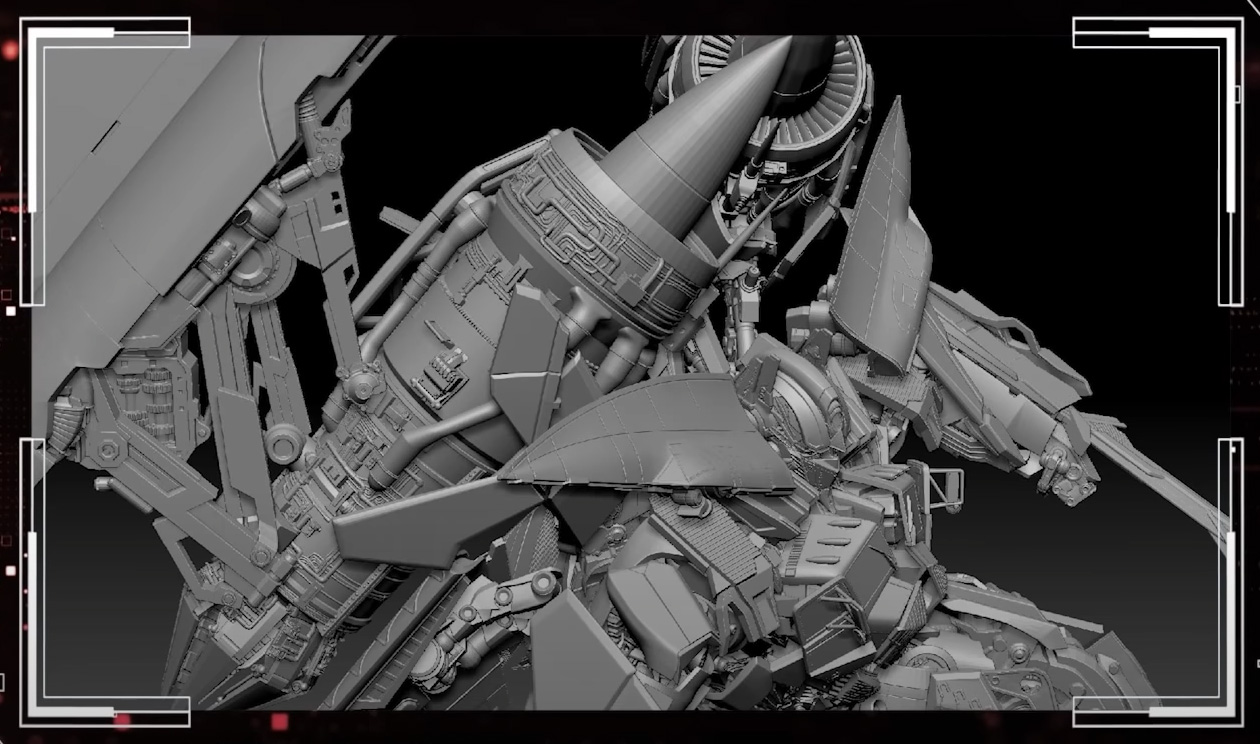The image size is (1260, 744).
Task: Click the small solid white square on the upper left edge
Action: pos(10,311)
